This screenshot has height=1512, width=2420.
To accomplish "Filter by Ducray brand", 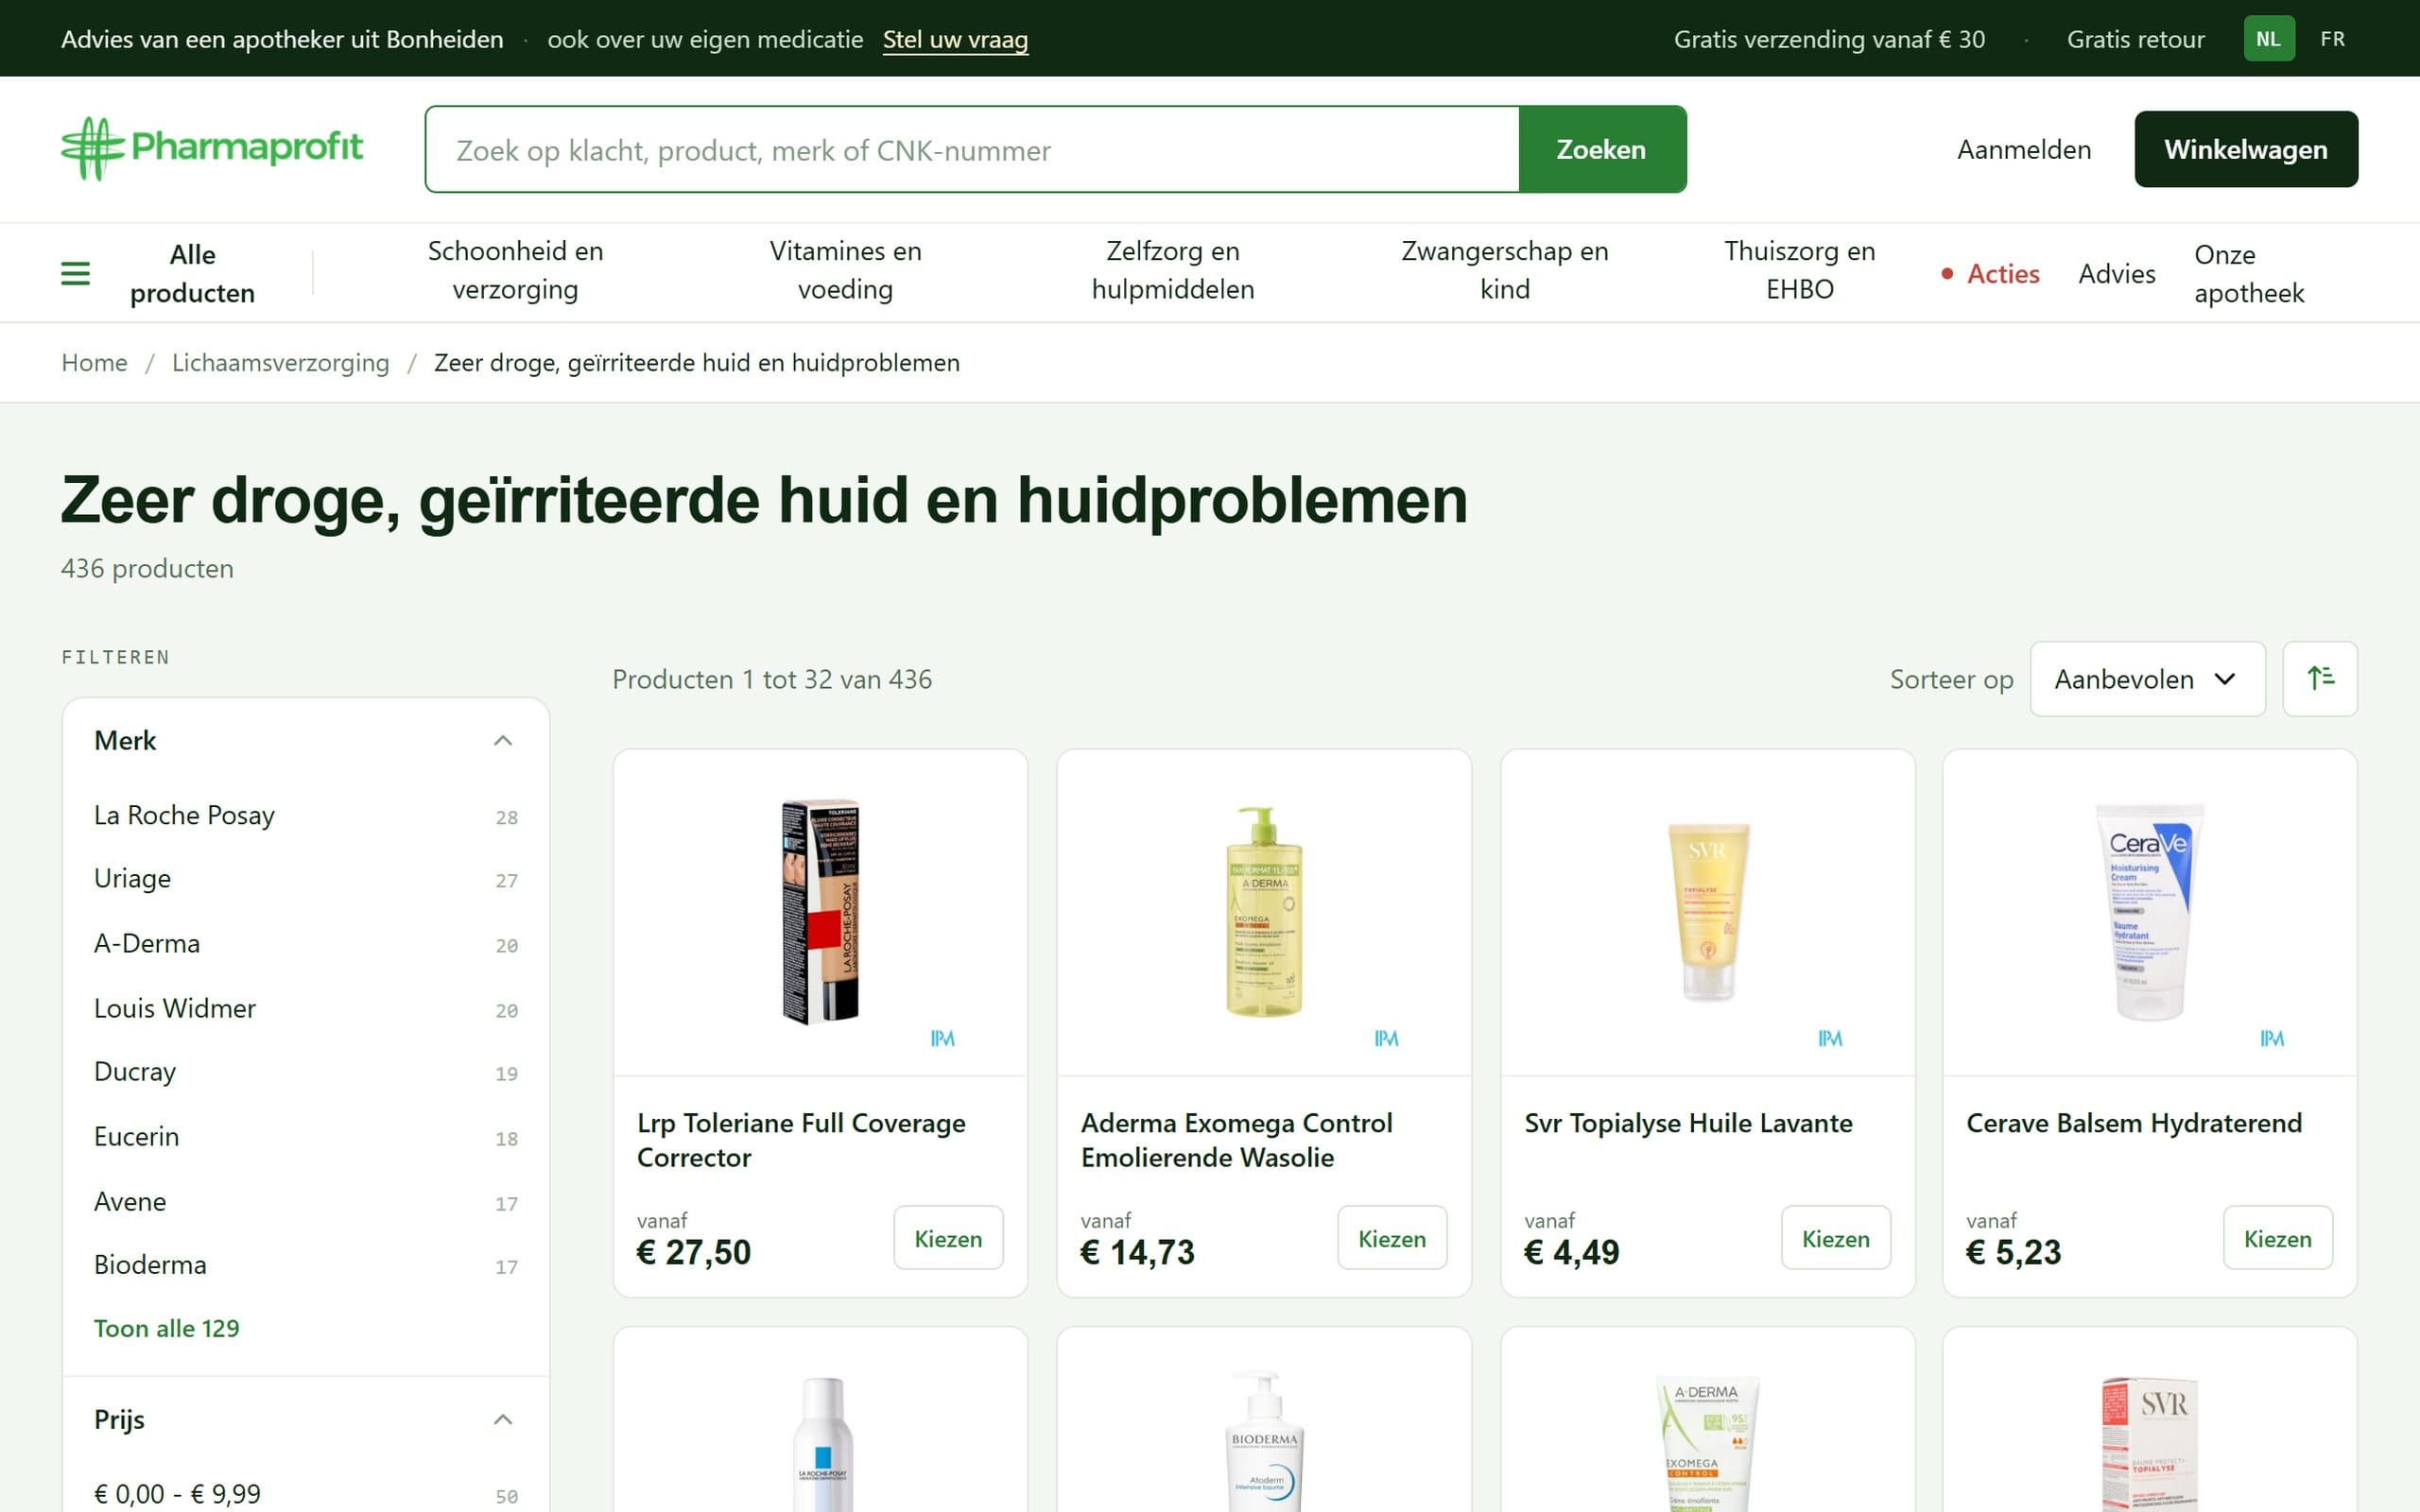I will pos(305,1072).
